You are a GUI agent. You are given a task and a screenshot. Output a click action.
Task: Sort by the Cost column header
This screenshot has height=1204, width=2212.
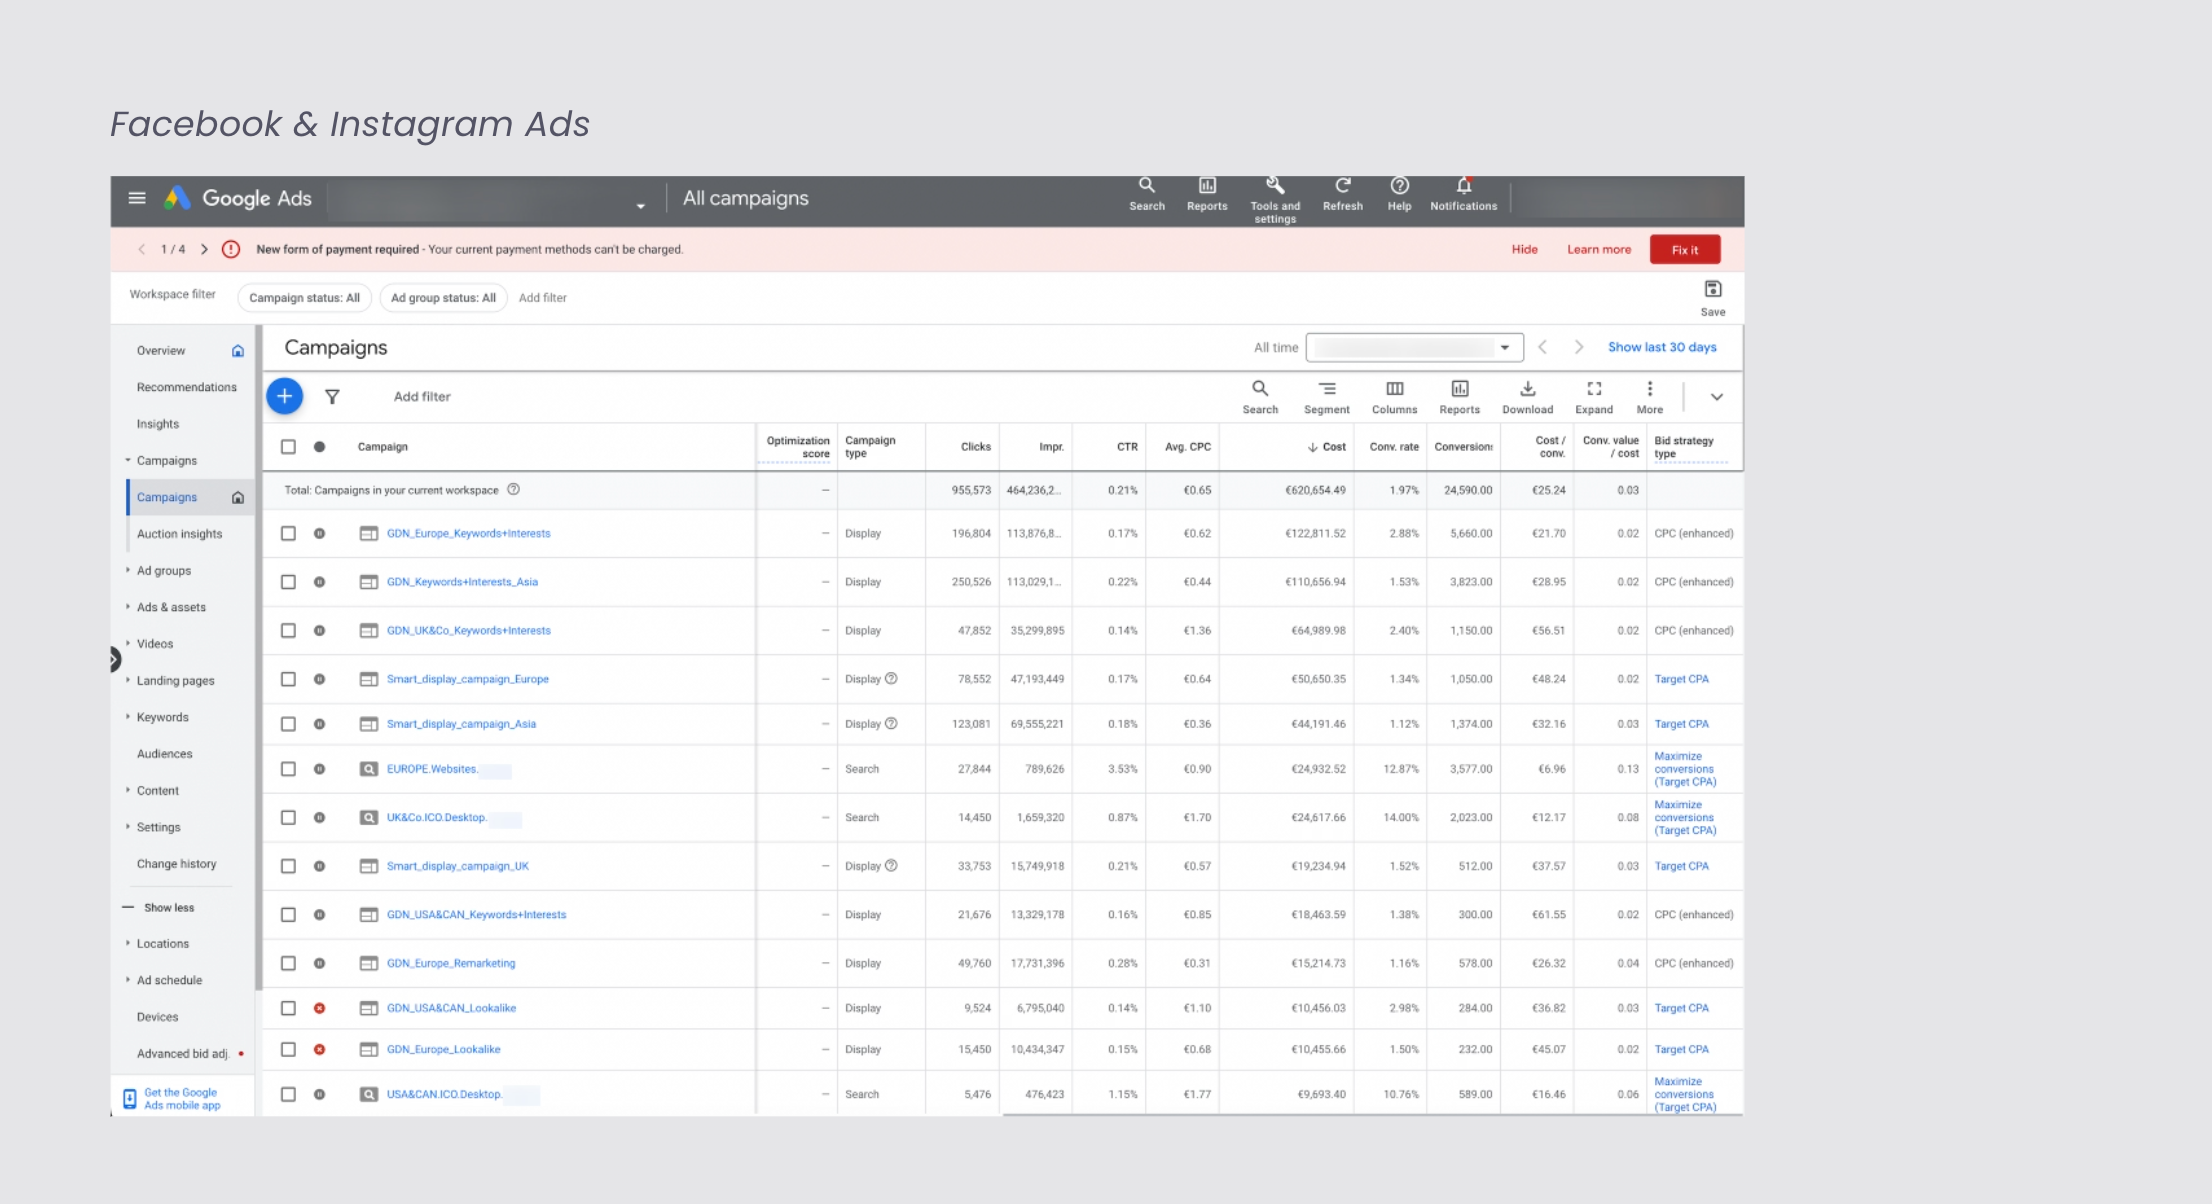1327,447
